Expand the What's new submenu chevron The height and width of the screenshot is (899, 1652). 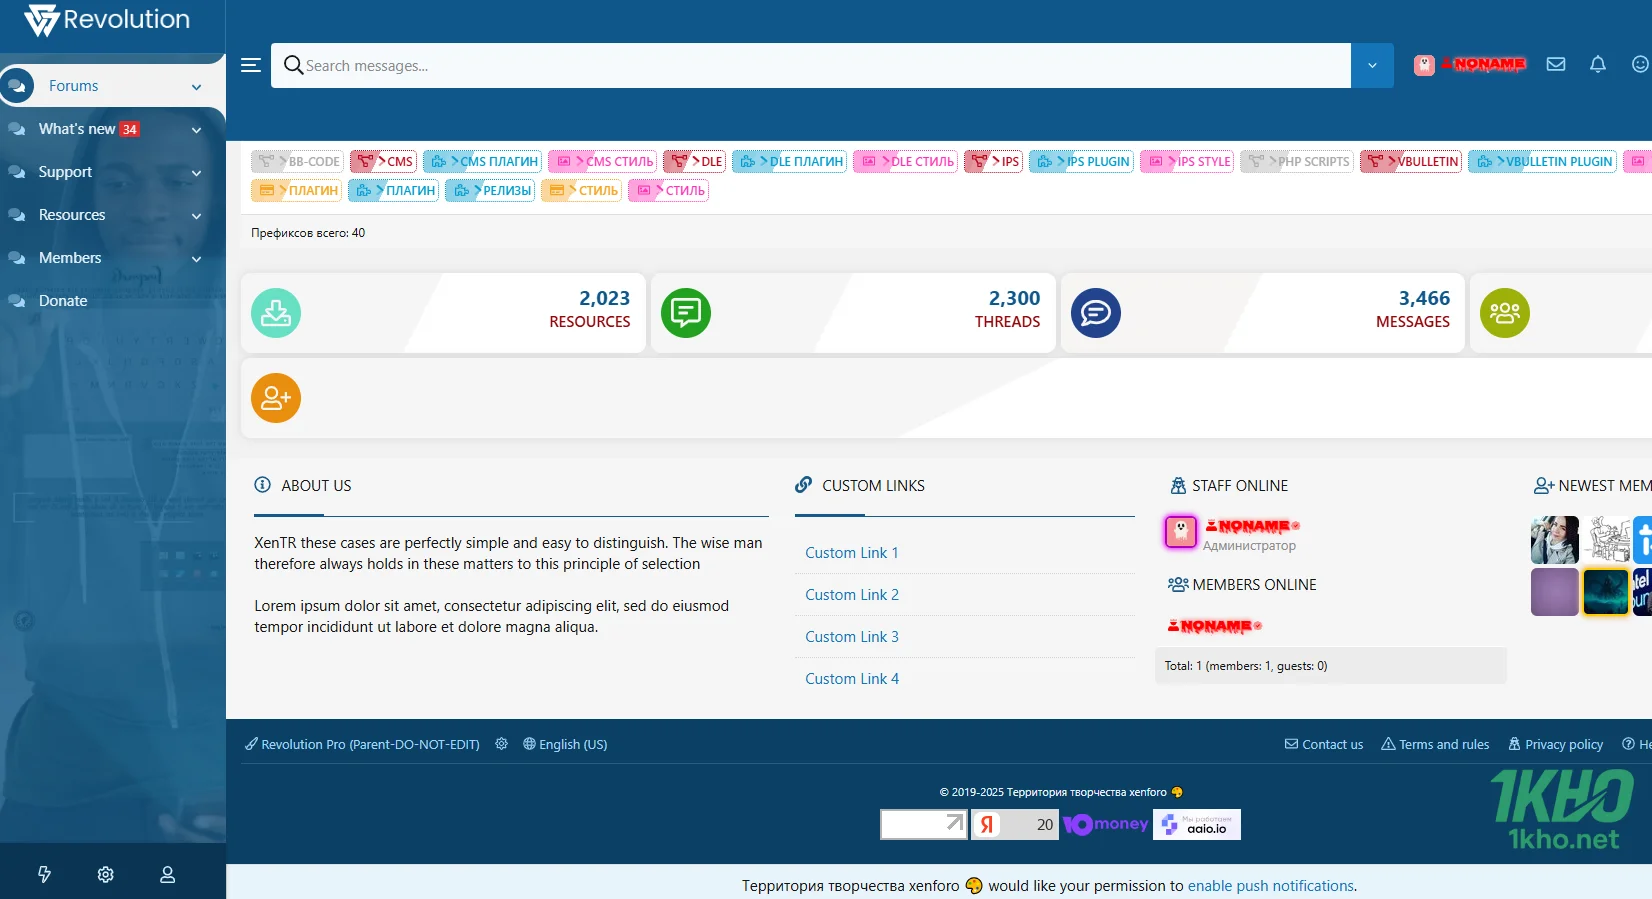pyautogui.click(x=196, y=130)
